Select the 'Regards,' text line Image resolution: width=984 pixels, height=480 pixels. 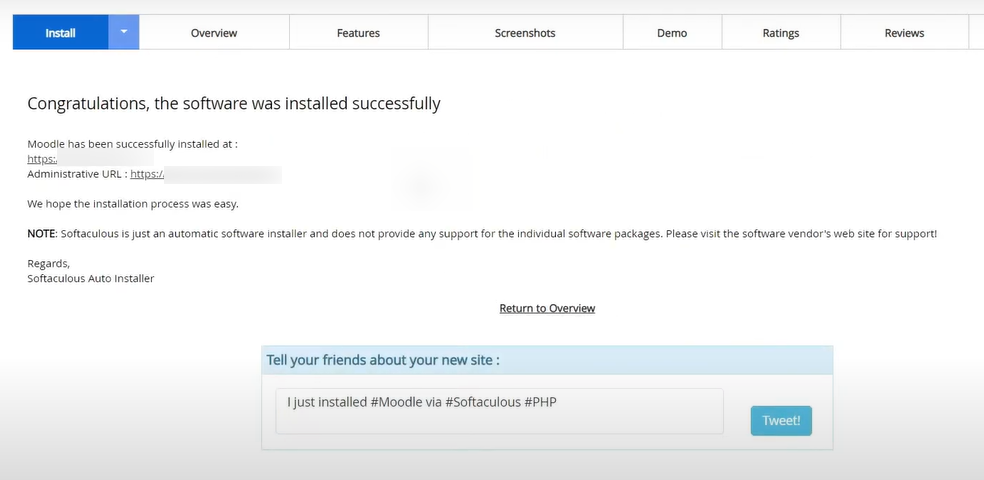pyautogui.click(x=49, y=264)
